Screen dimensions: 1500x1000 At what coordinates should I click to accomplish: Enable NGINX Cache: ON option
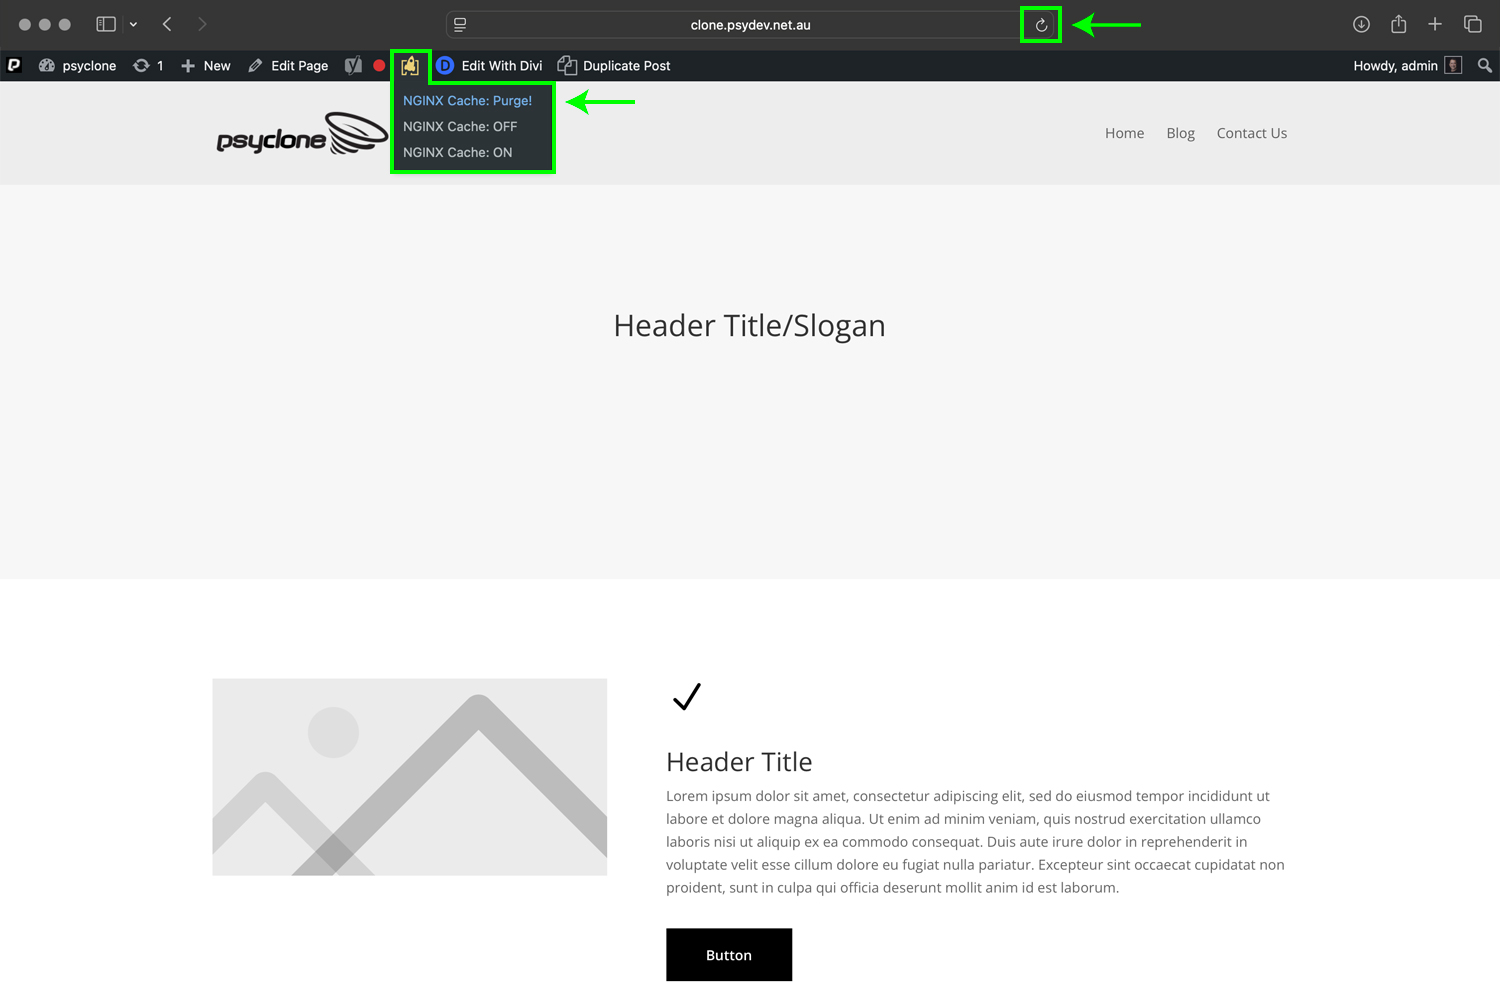coord(457,152)
